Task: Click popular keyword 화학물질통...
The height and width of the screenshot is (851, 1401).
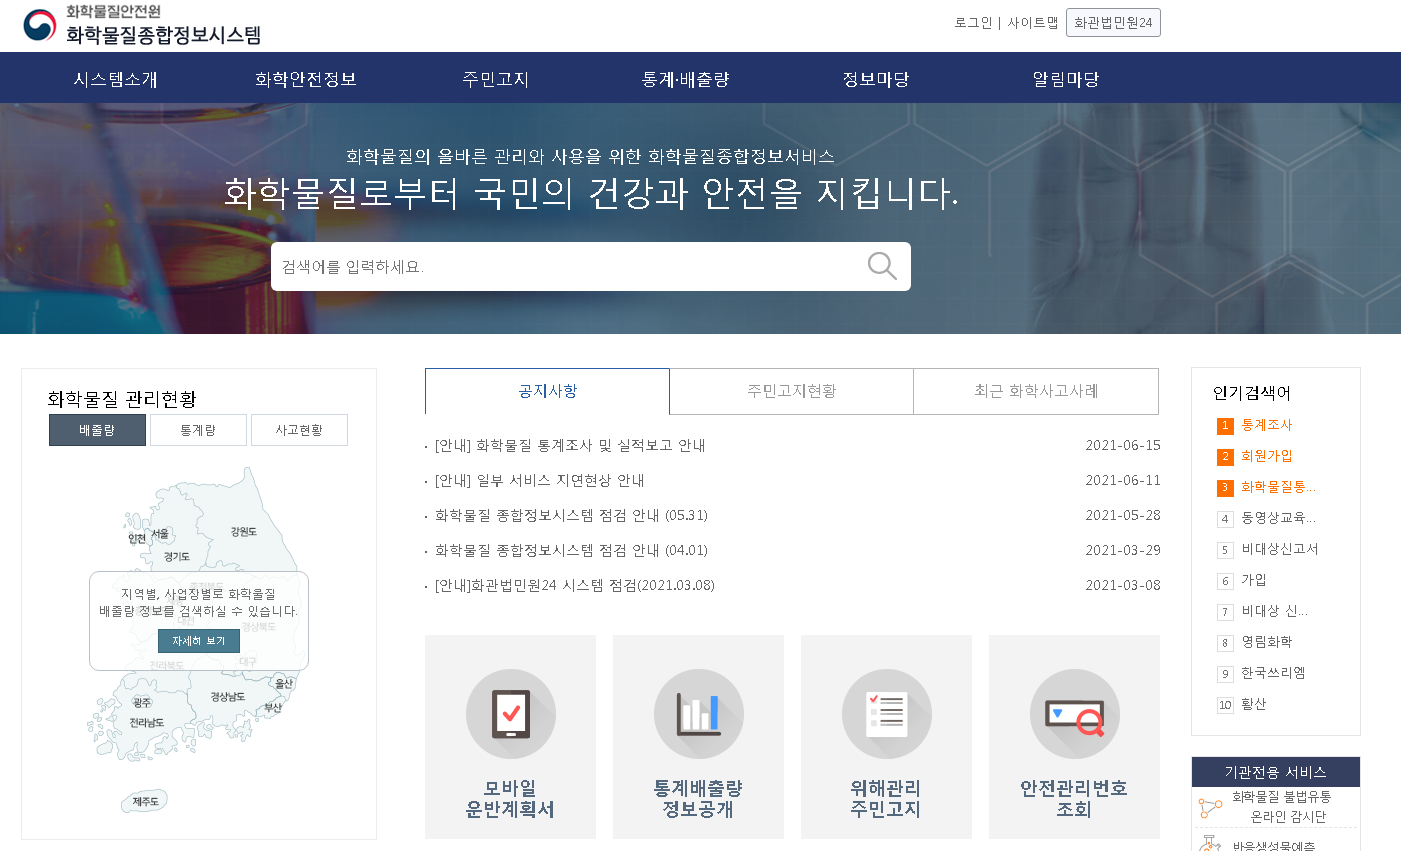Action: tap(1278, 487)
